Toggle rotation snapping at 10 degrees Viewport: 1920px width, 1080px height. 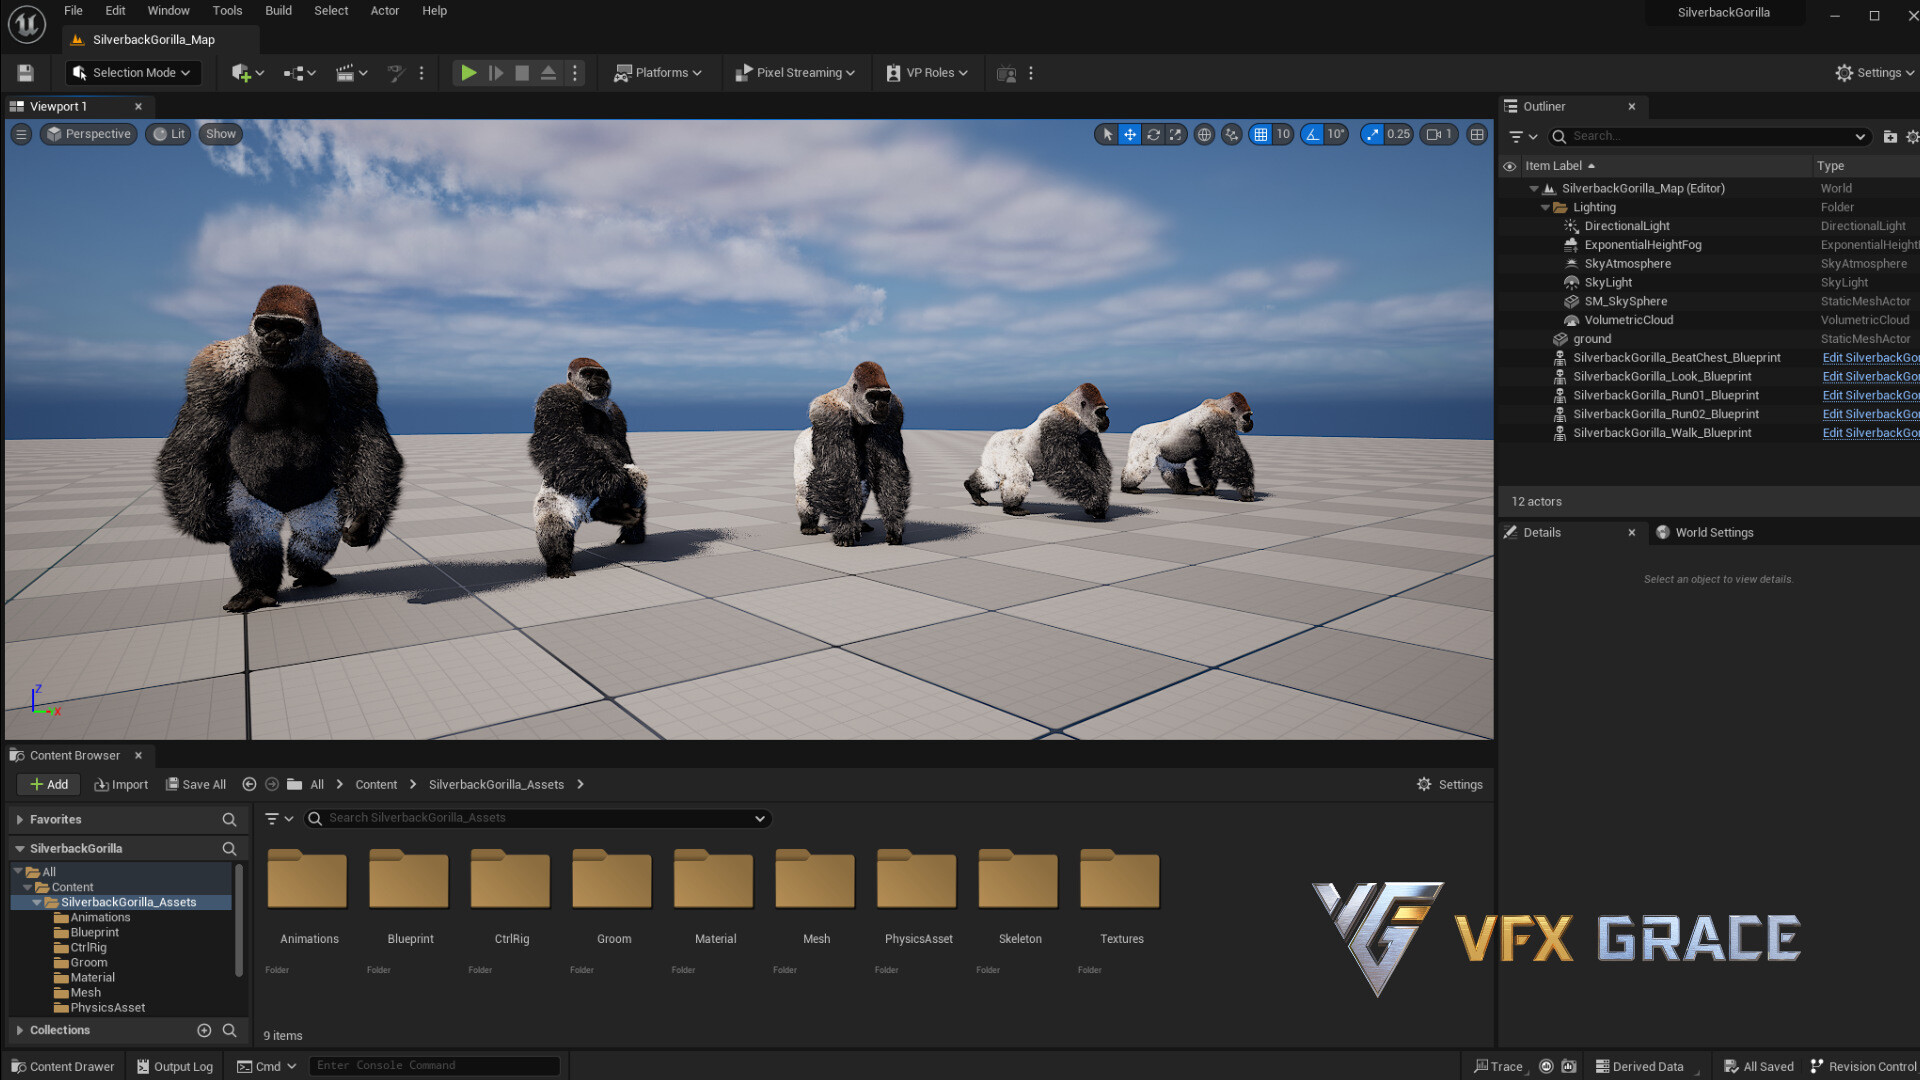1313,134
